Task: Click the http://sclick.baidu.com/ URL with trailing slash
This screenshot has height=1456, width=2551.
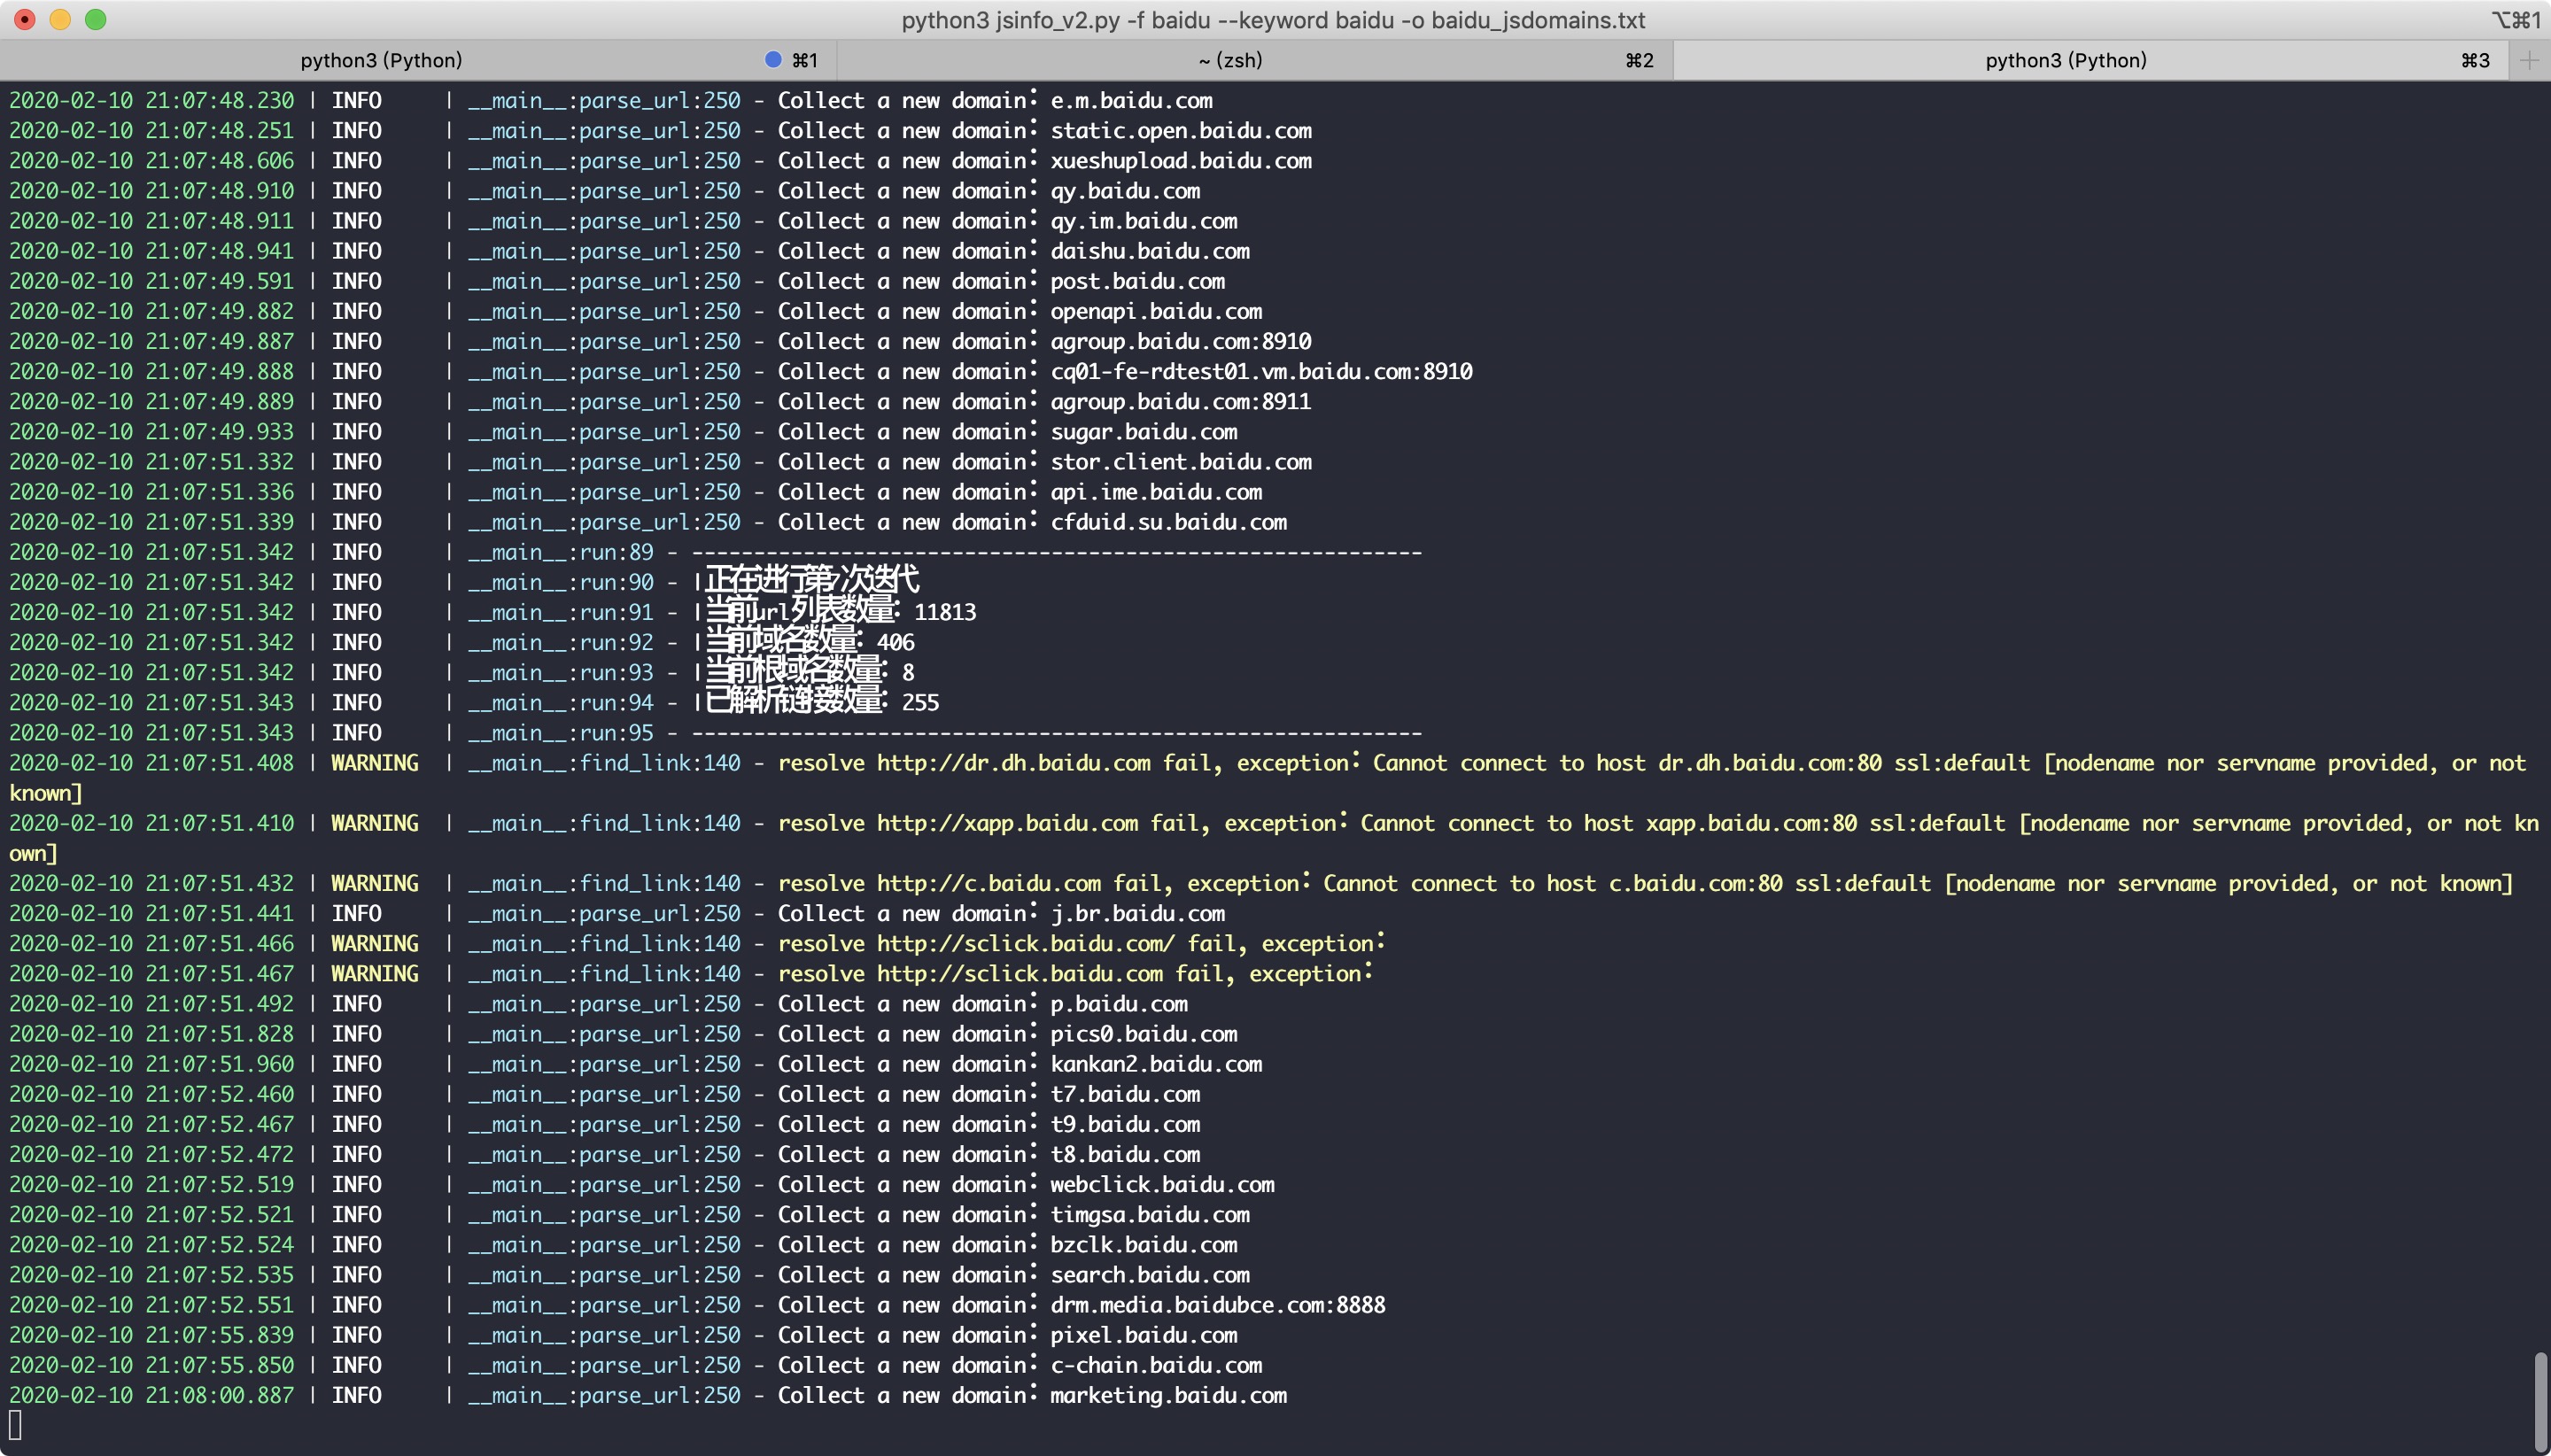Action: (x=1025, y=943)
